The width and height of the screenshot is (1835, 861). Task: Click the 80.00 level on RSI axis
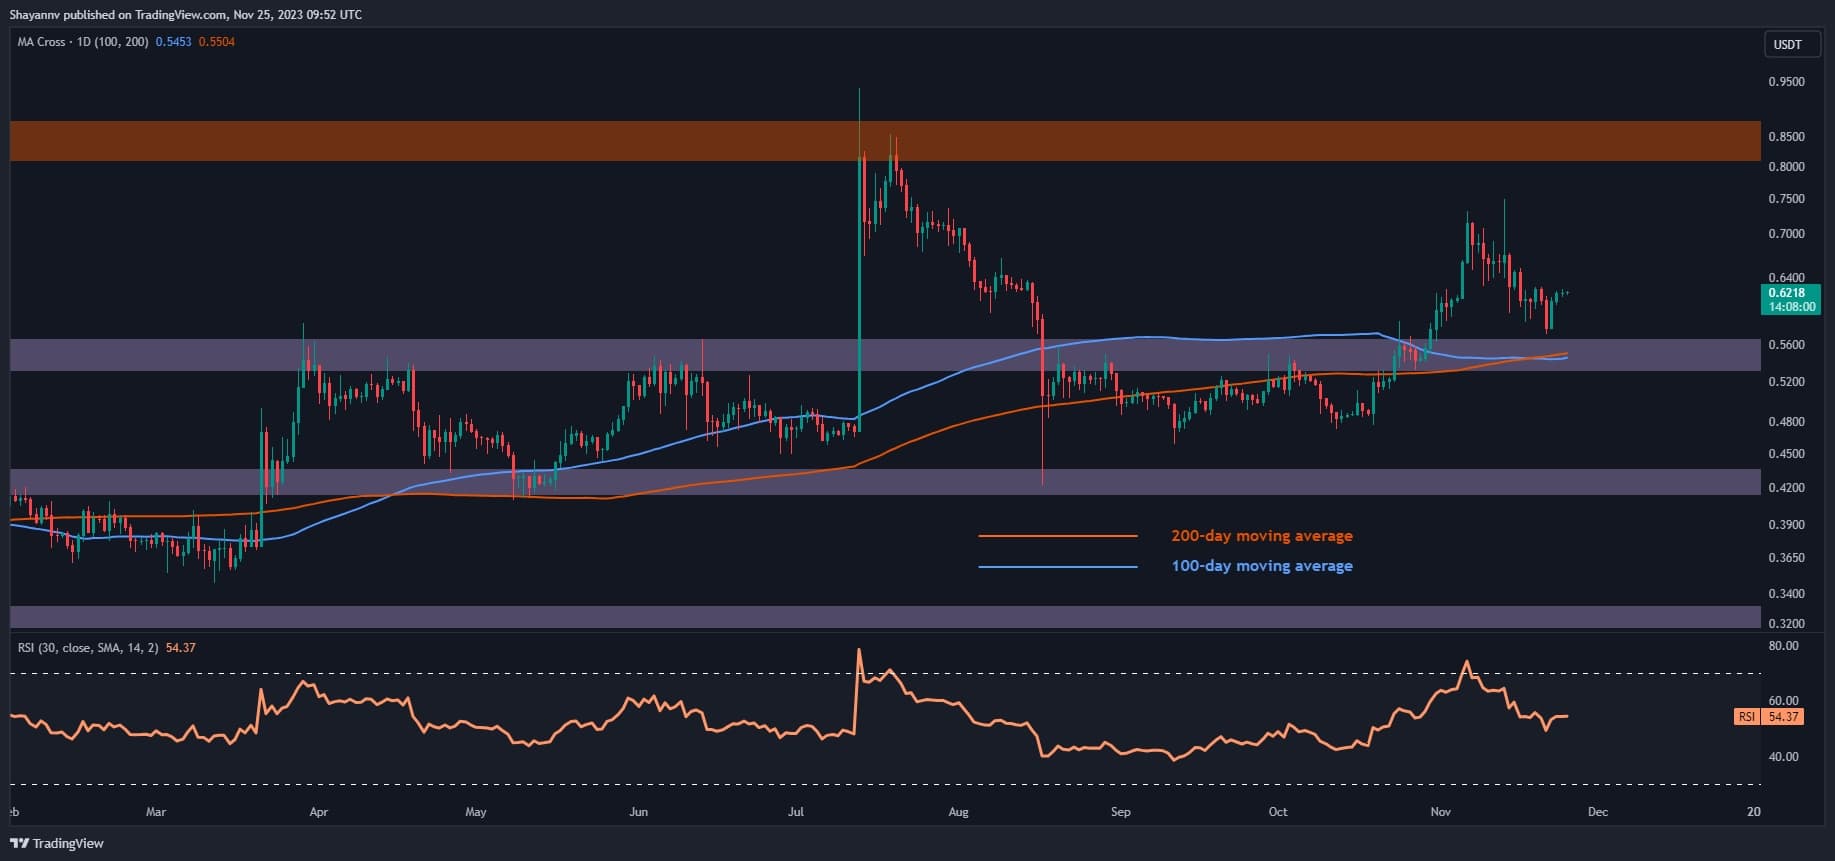click(x=1783, y=646)
